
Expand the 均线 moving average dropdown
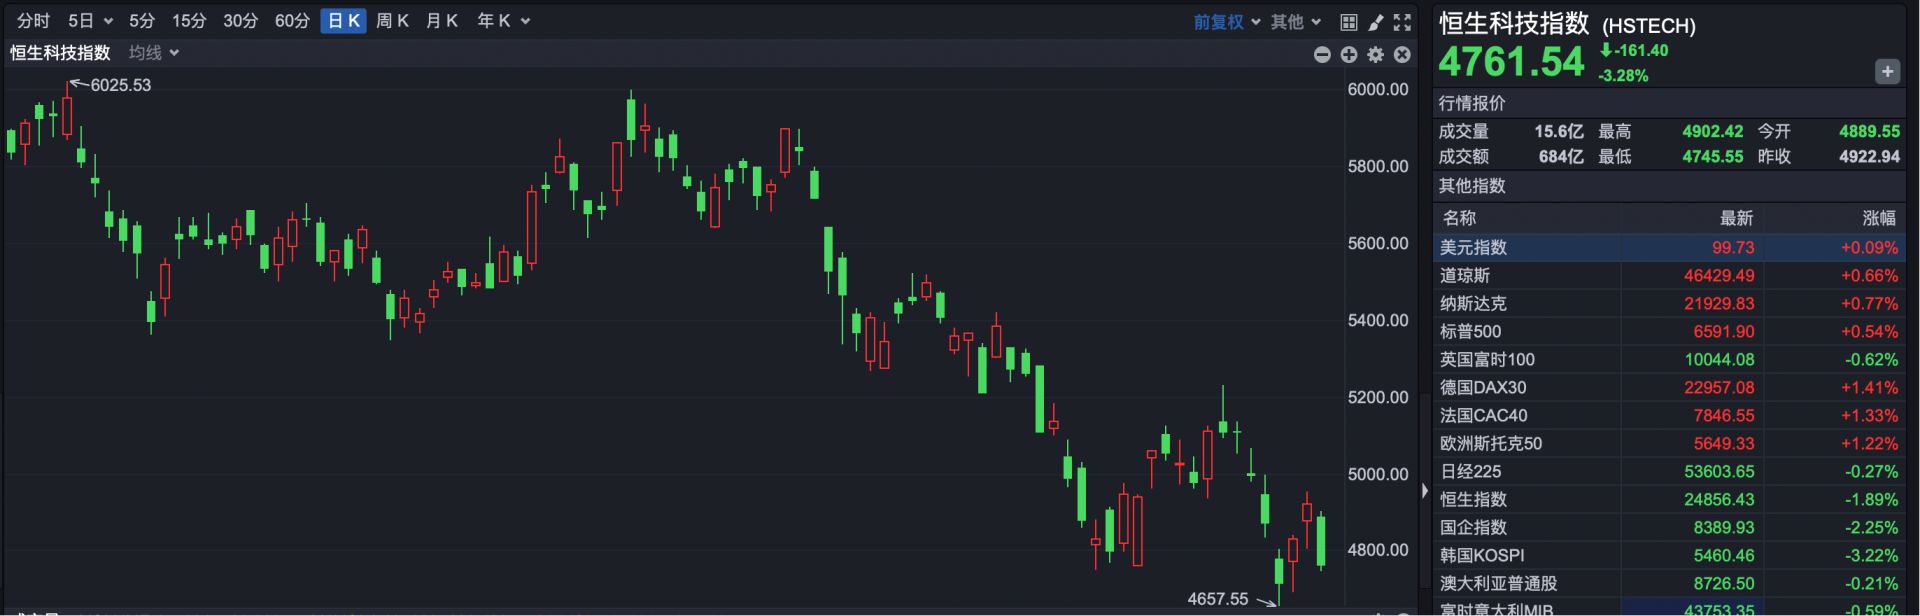(x=154, y=53)
